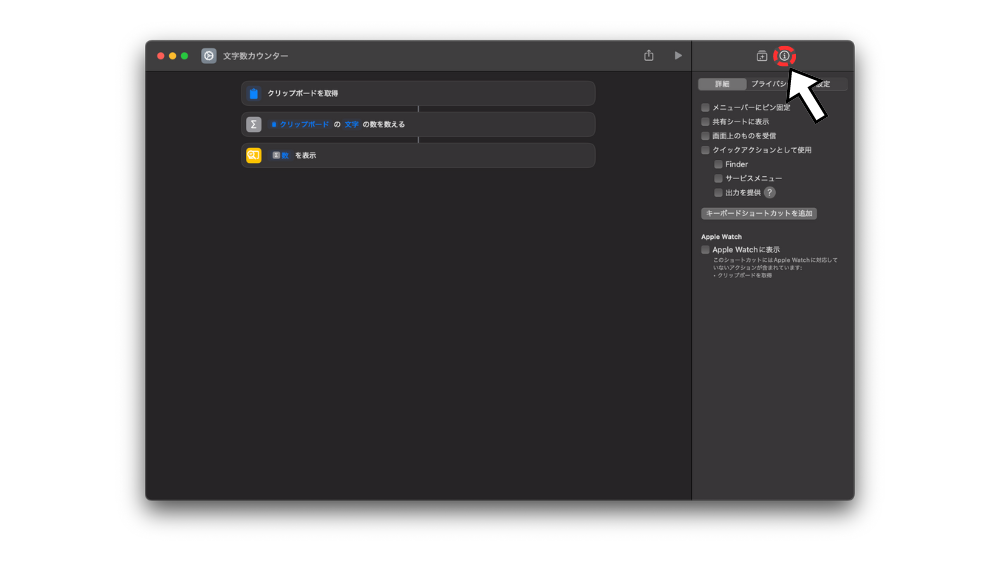
Task: Select the クリップボード variable token
Action: (x=300, y=124)
